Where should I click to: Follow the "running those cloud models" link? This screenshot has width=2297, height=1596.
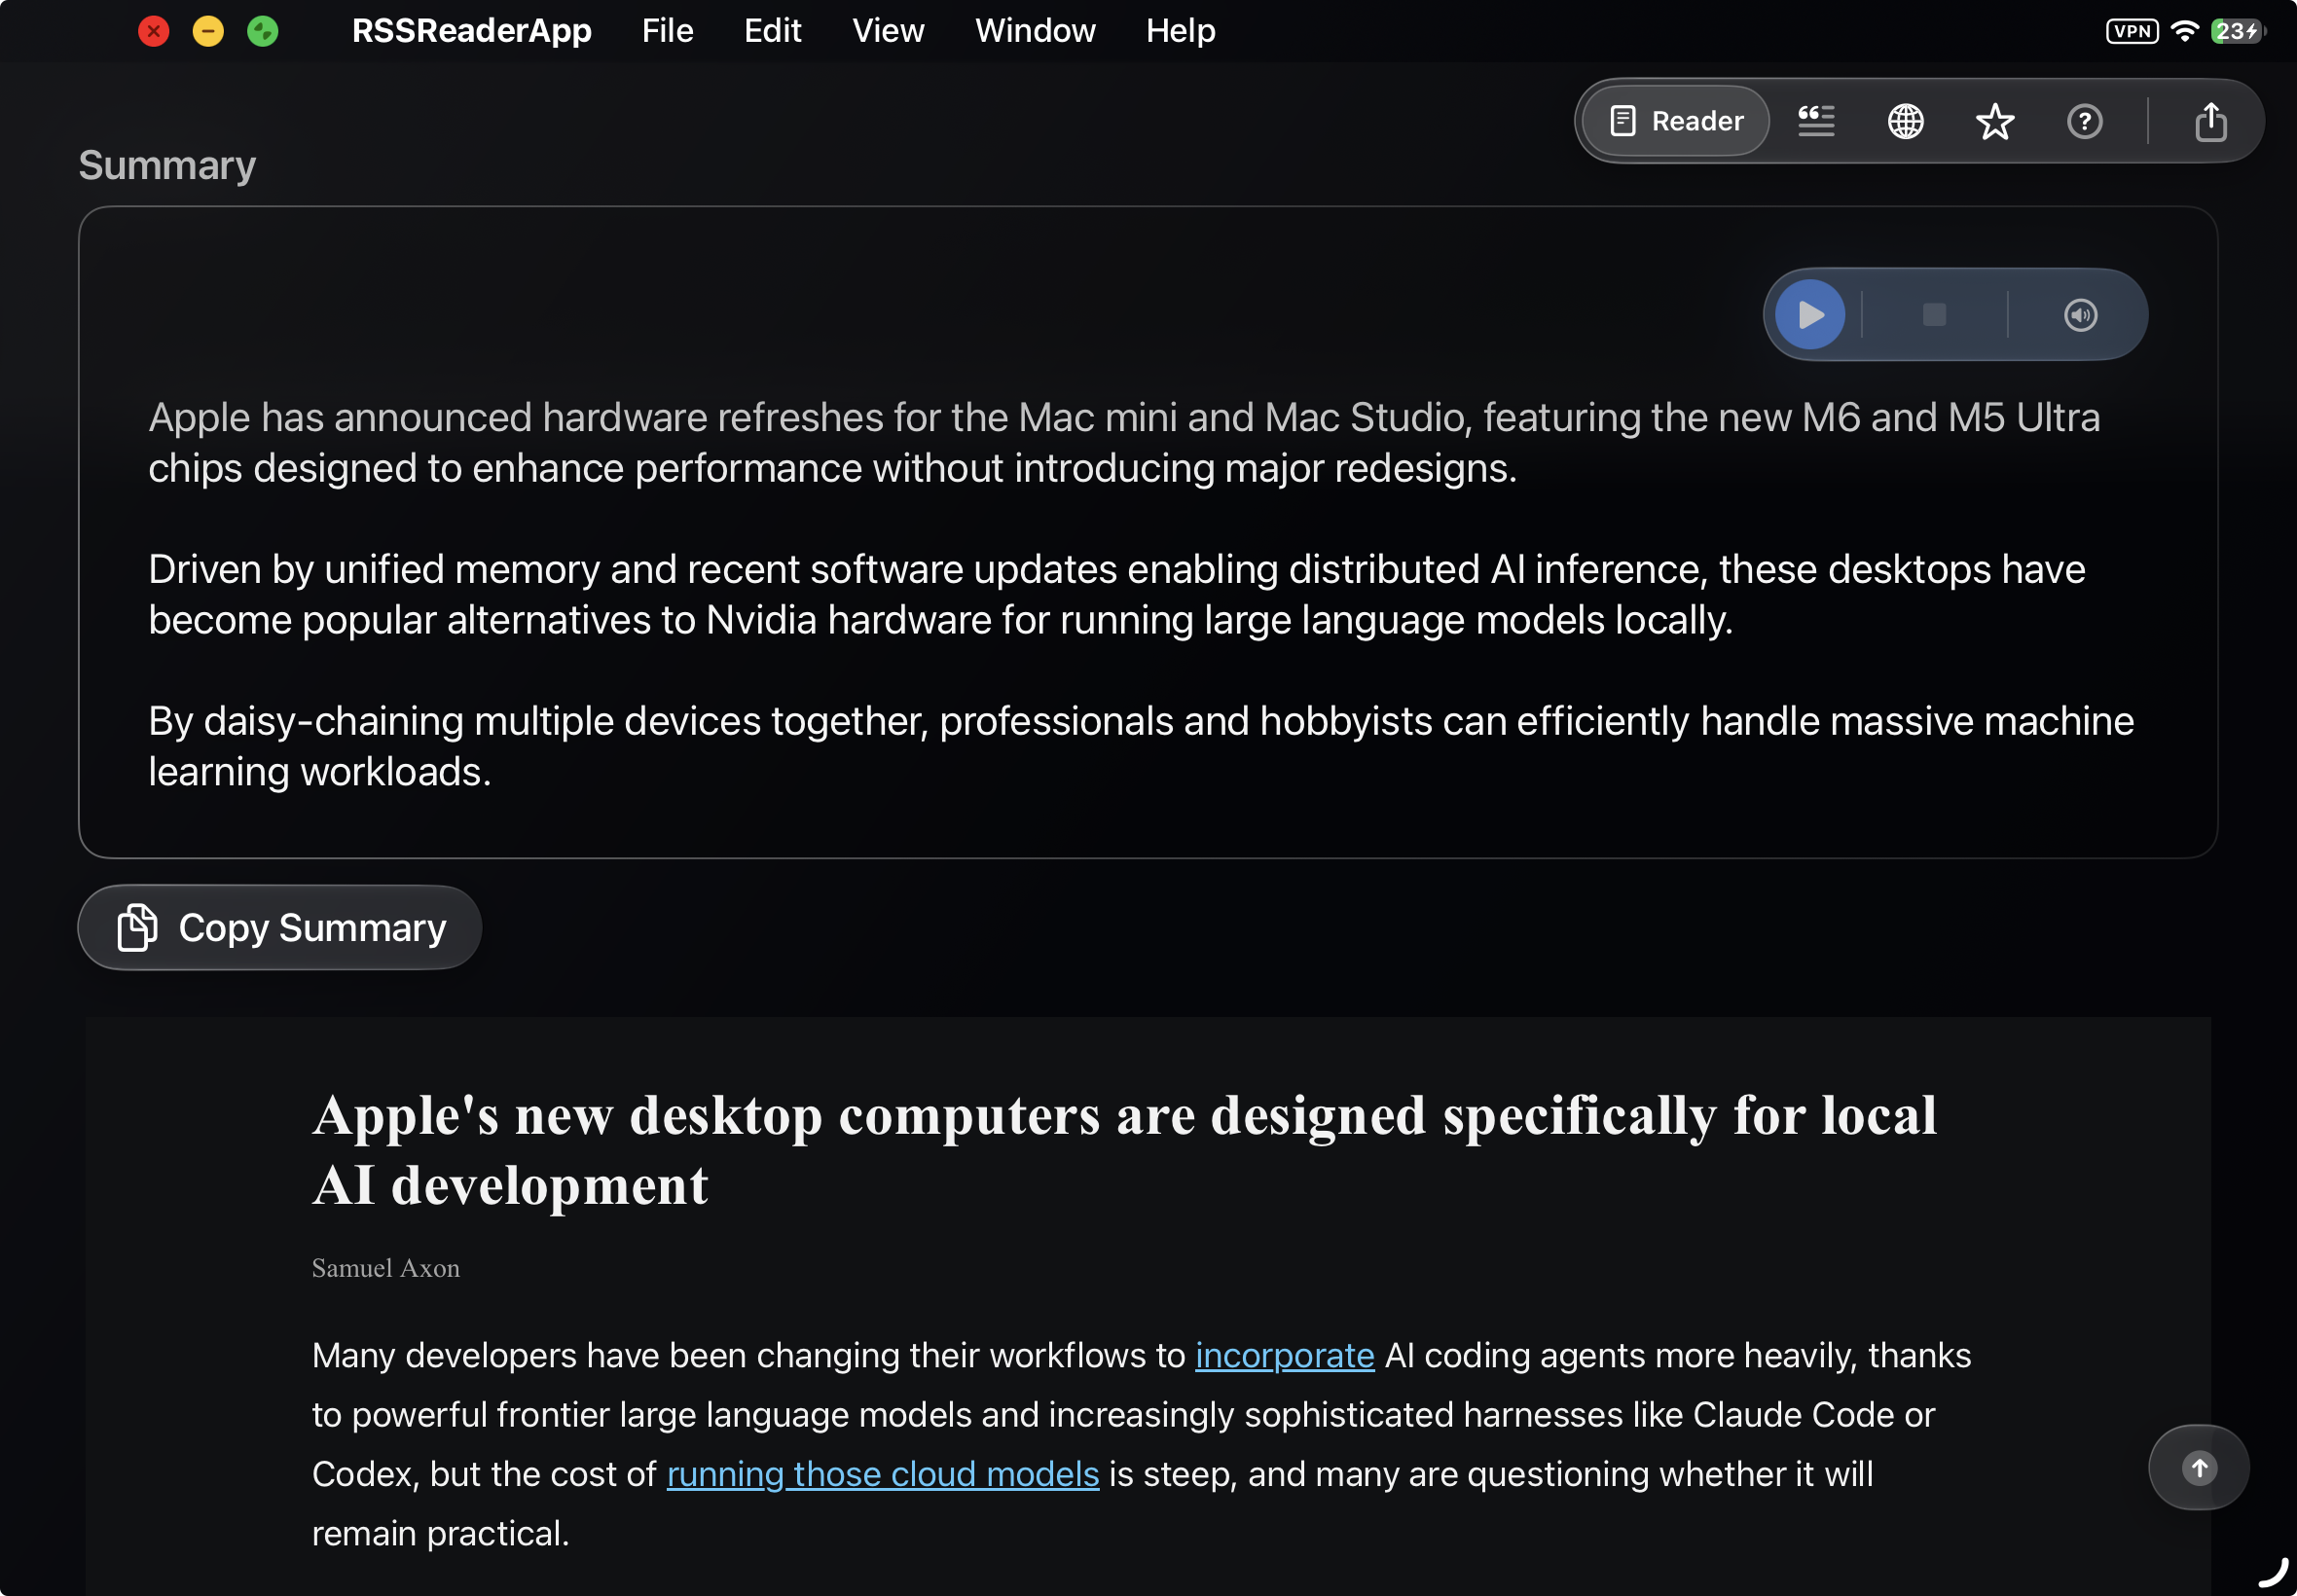pyautogui.click(x=883, y=1474)
